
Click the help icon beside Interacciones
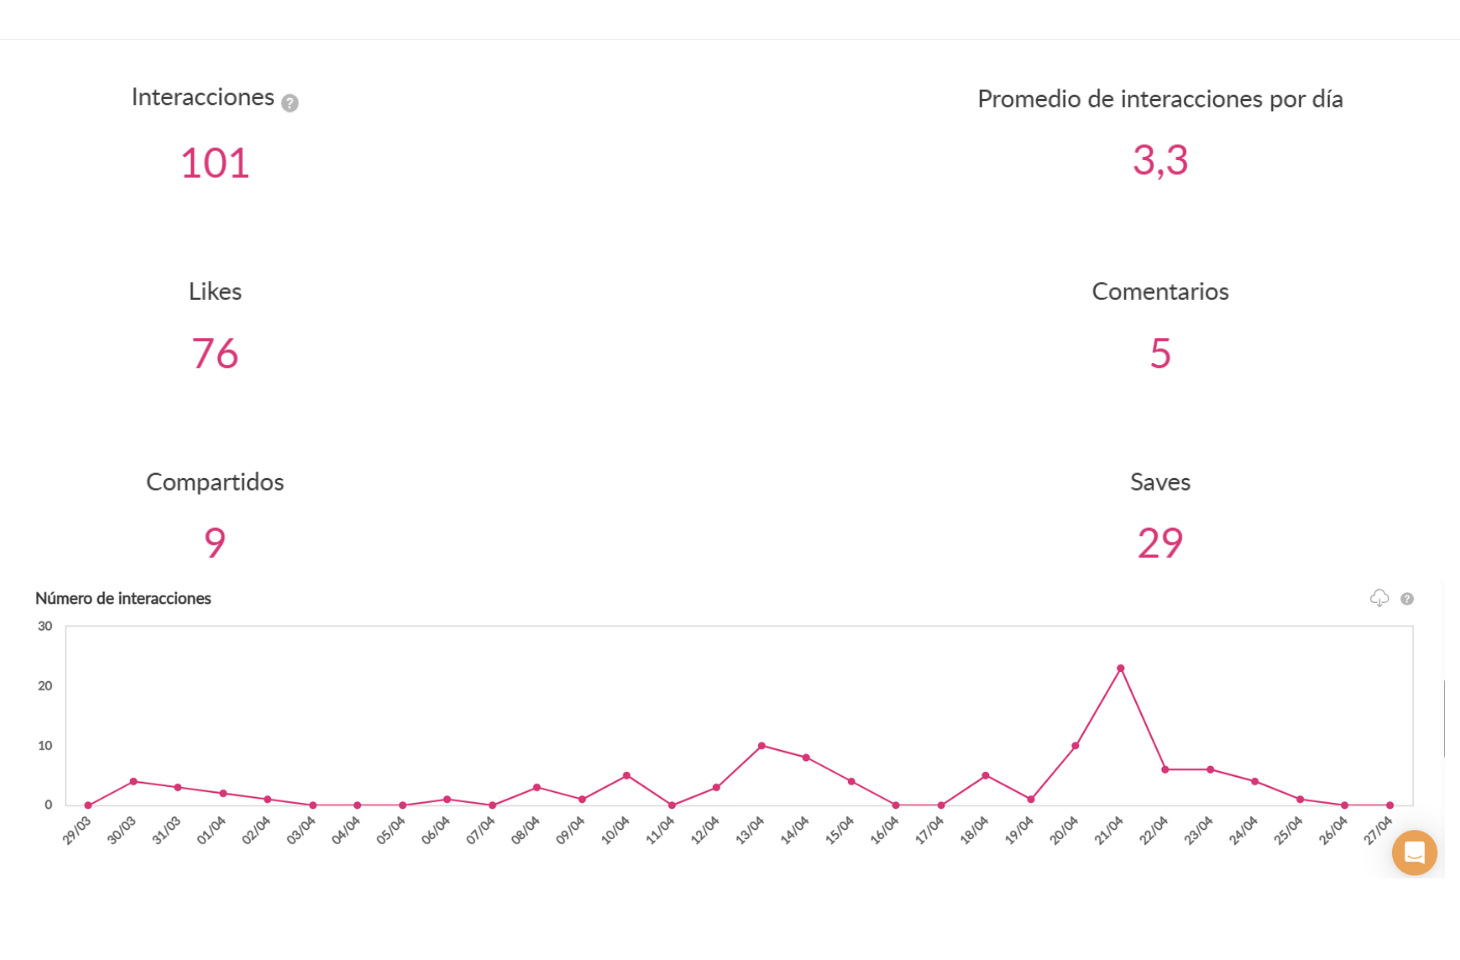[x=290, y=103]
